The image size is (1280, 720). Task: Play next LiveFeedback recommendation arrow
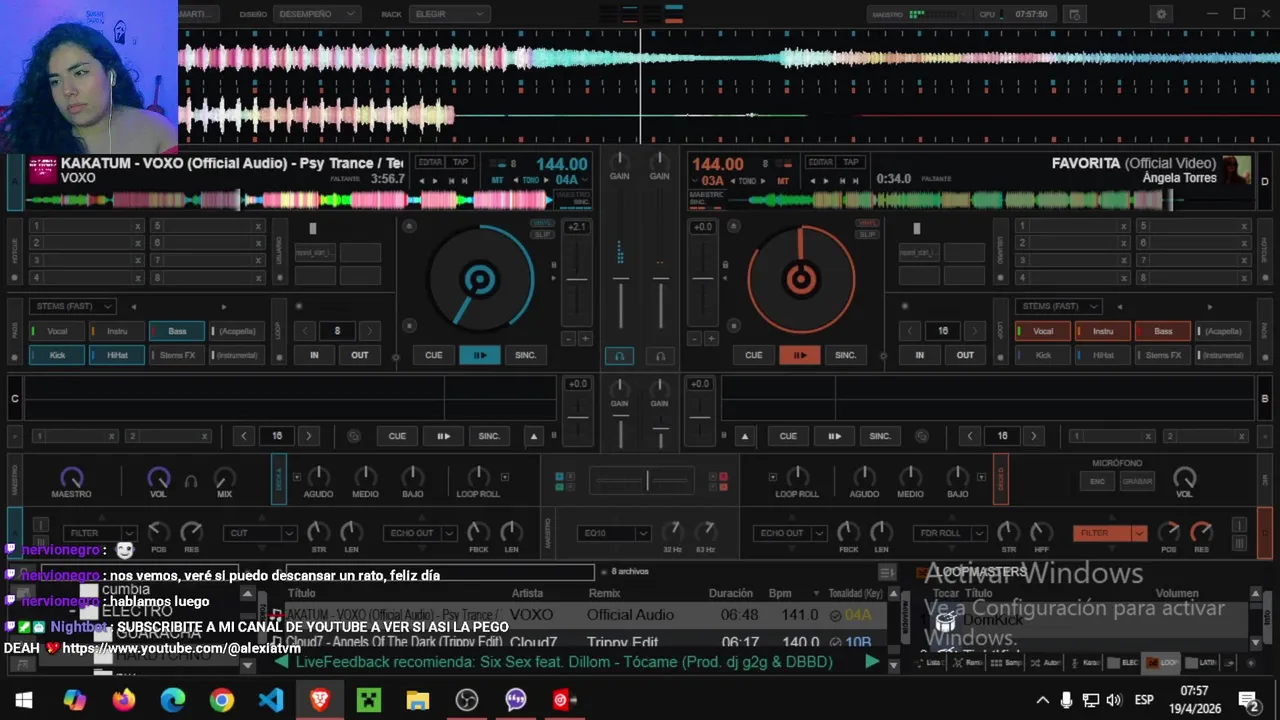[x=871, y=661]
